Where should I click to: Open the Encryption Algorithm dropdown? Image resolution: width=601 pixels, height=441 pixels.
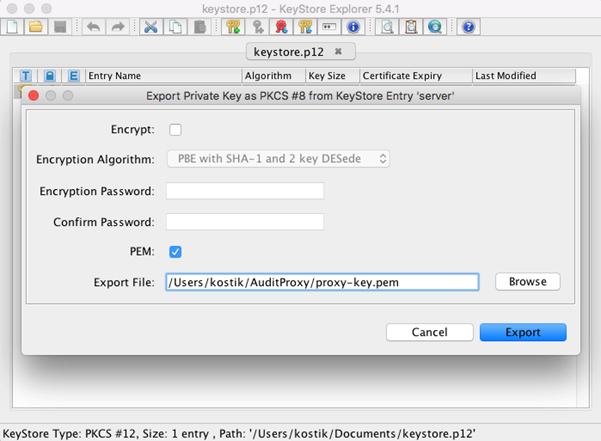click(279, 159)
